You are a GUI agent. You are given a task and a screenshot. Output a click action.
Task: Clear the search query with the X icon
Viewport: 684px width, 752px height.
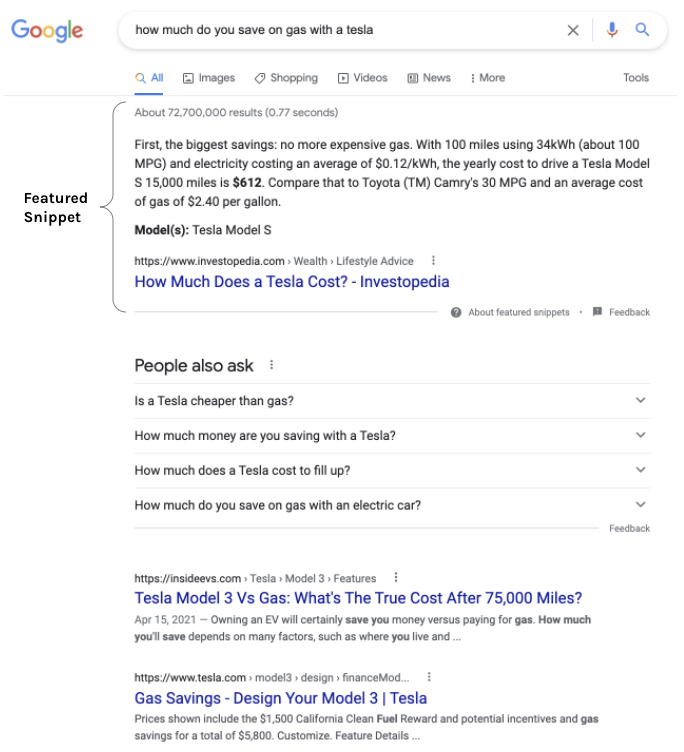click(x=573, y=30)
